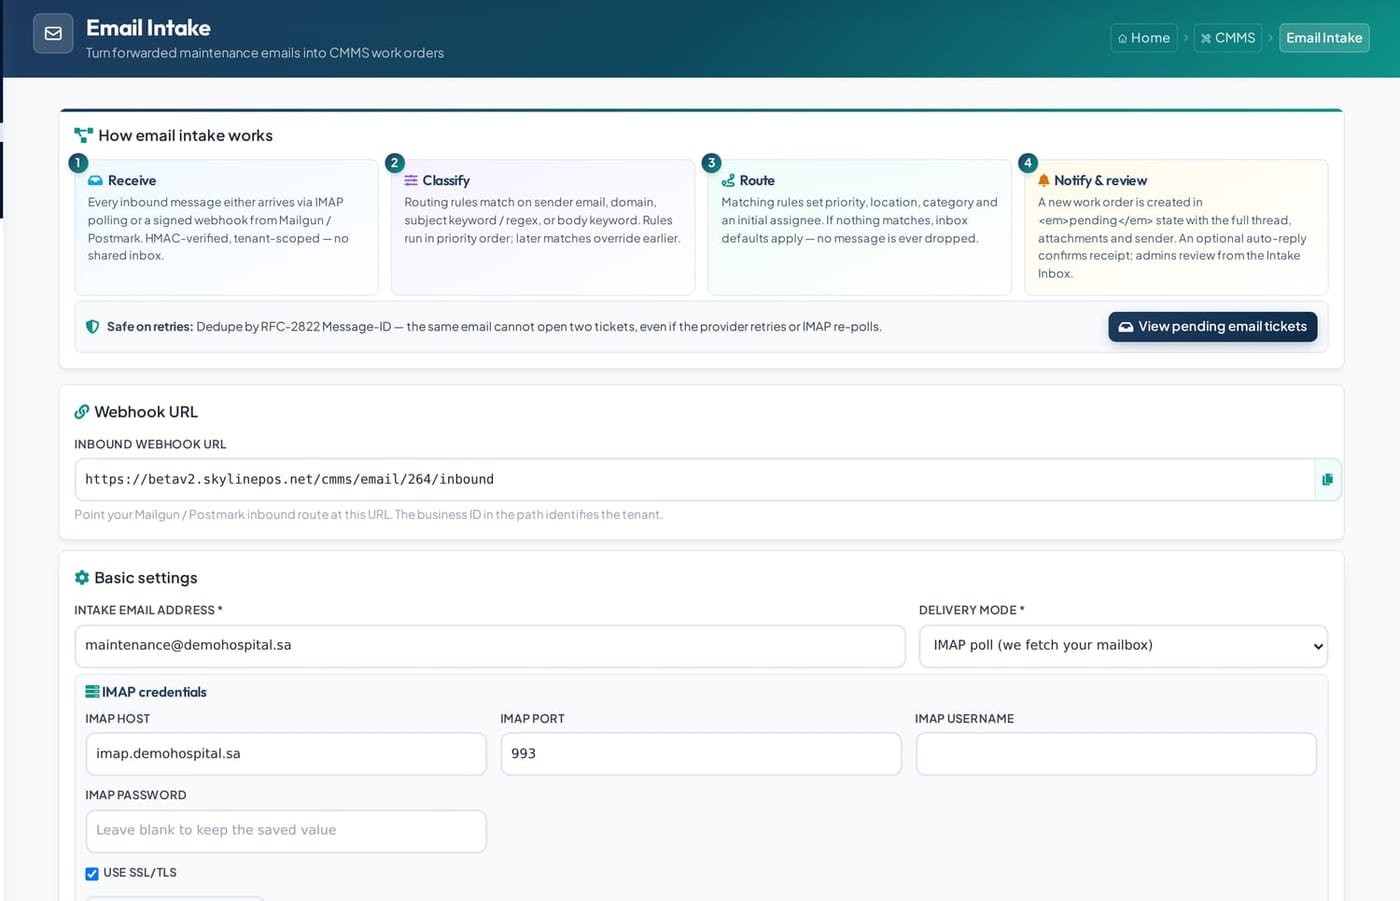Click the 'Basic settings' heading
Image resolution: width=1400 pixels, height=901 pixels.
click(146, 578)
